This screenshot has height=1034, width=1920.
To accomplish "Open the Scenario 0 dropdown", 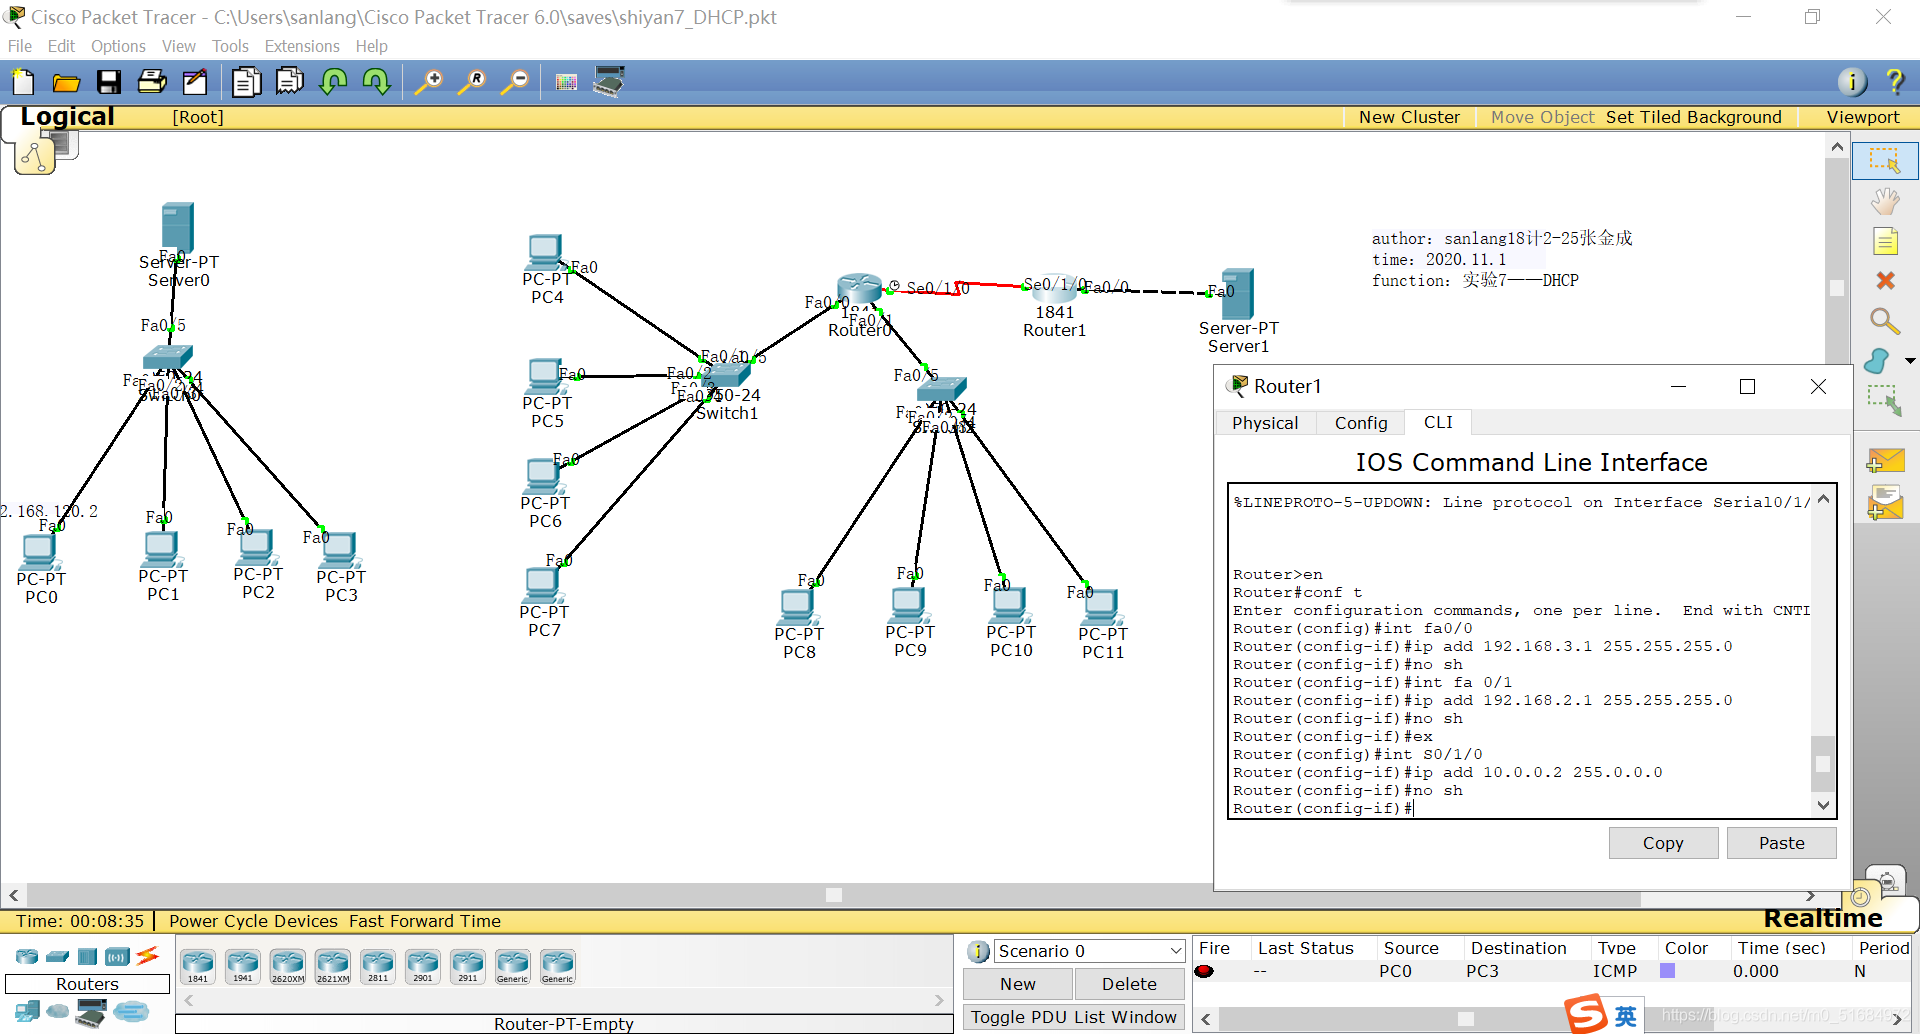I will click(1088, 951).
